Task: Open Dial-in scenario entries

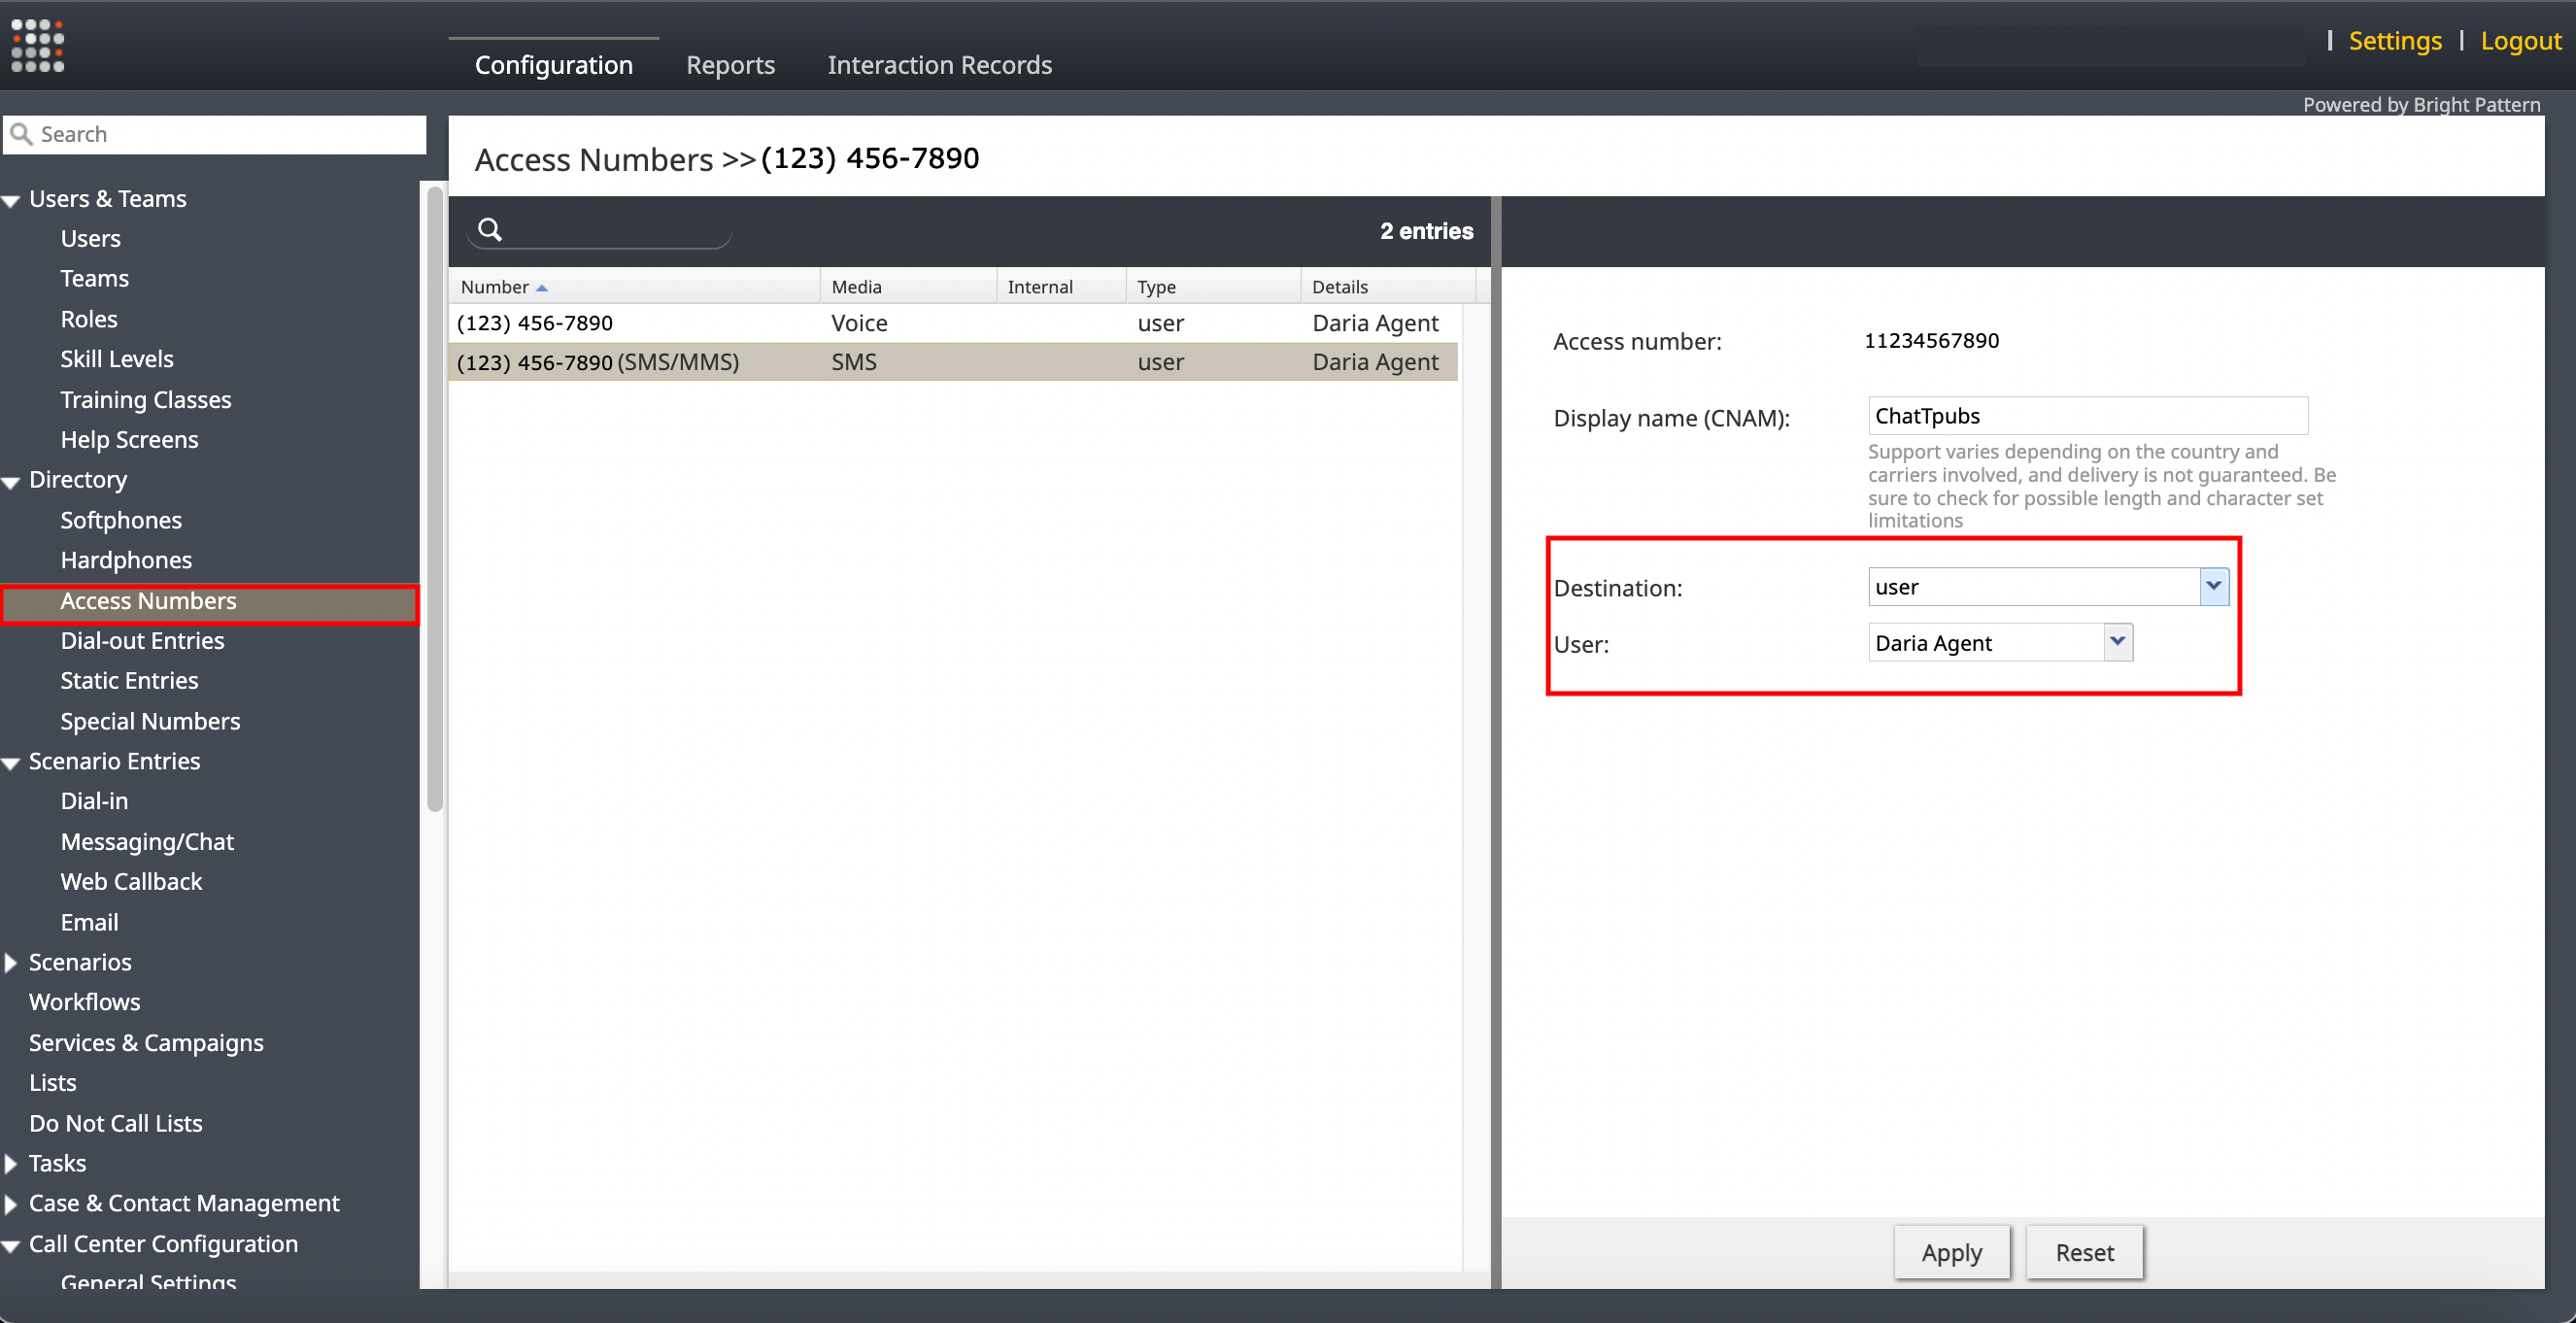Action: [x=94, y=801]
